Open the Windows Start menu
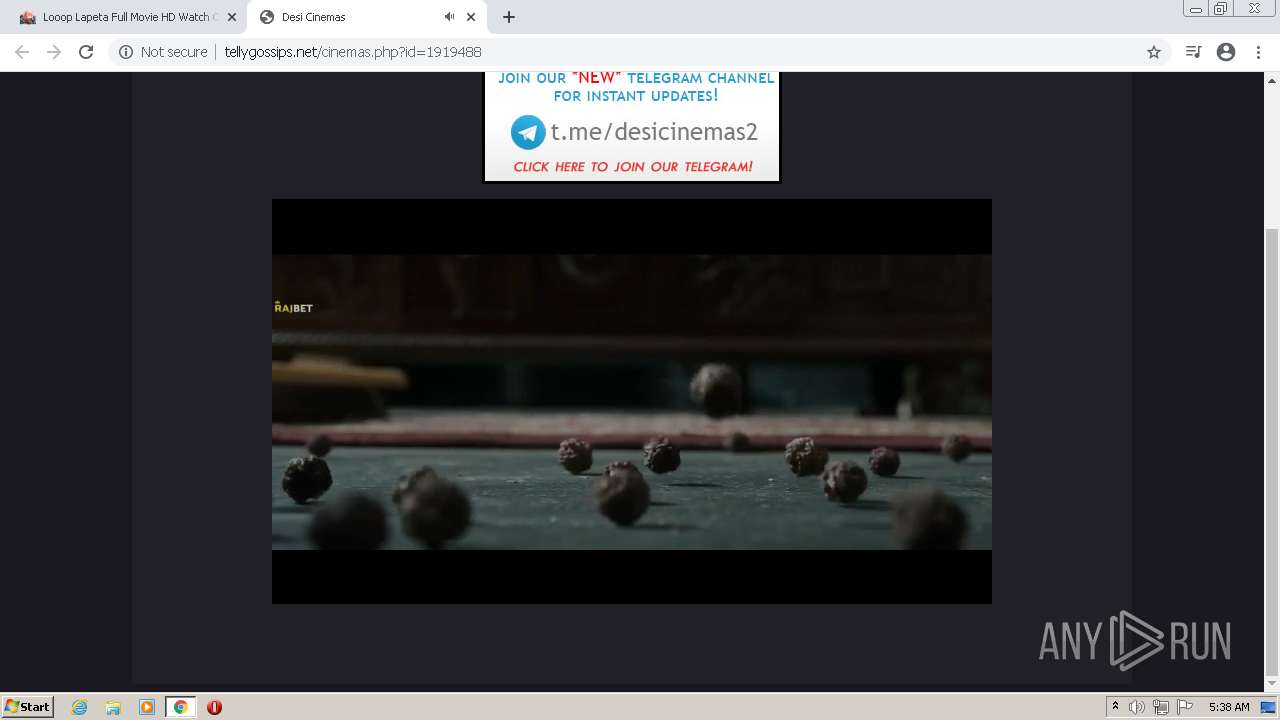This screenshot has height=720, width=1280. coord(27,707)
